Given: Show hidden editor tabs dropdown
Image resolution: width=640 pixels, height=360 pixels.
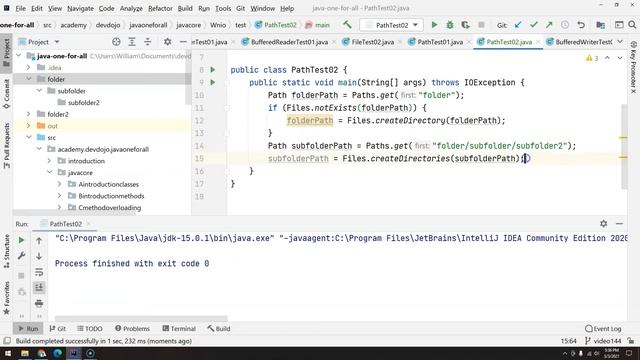Looking at the screenshot, I should pos(620,42).
